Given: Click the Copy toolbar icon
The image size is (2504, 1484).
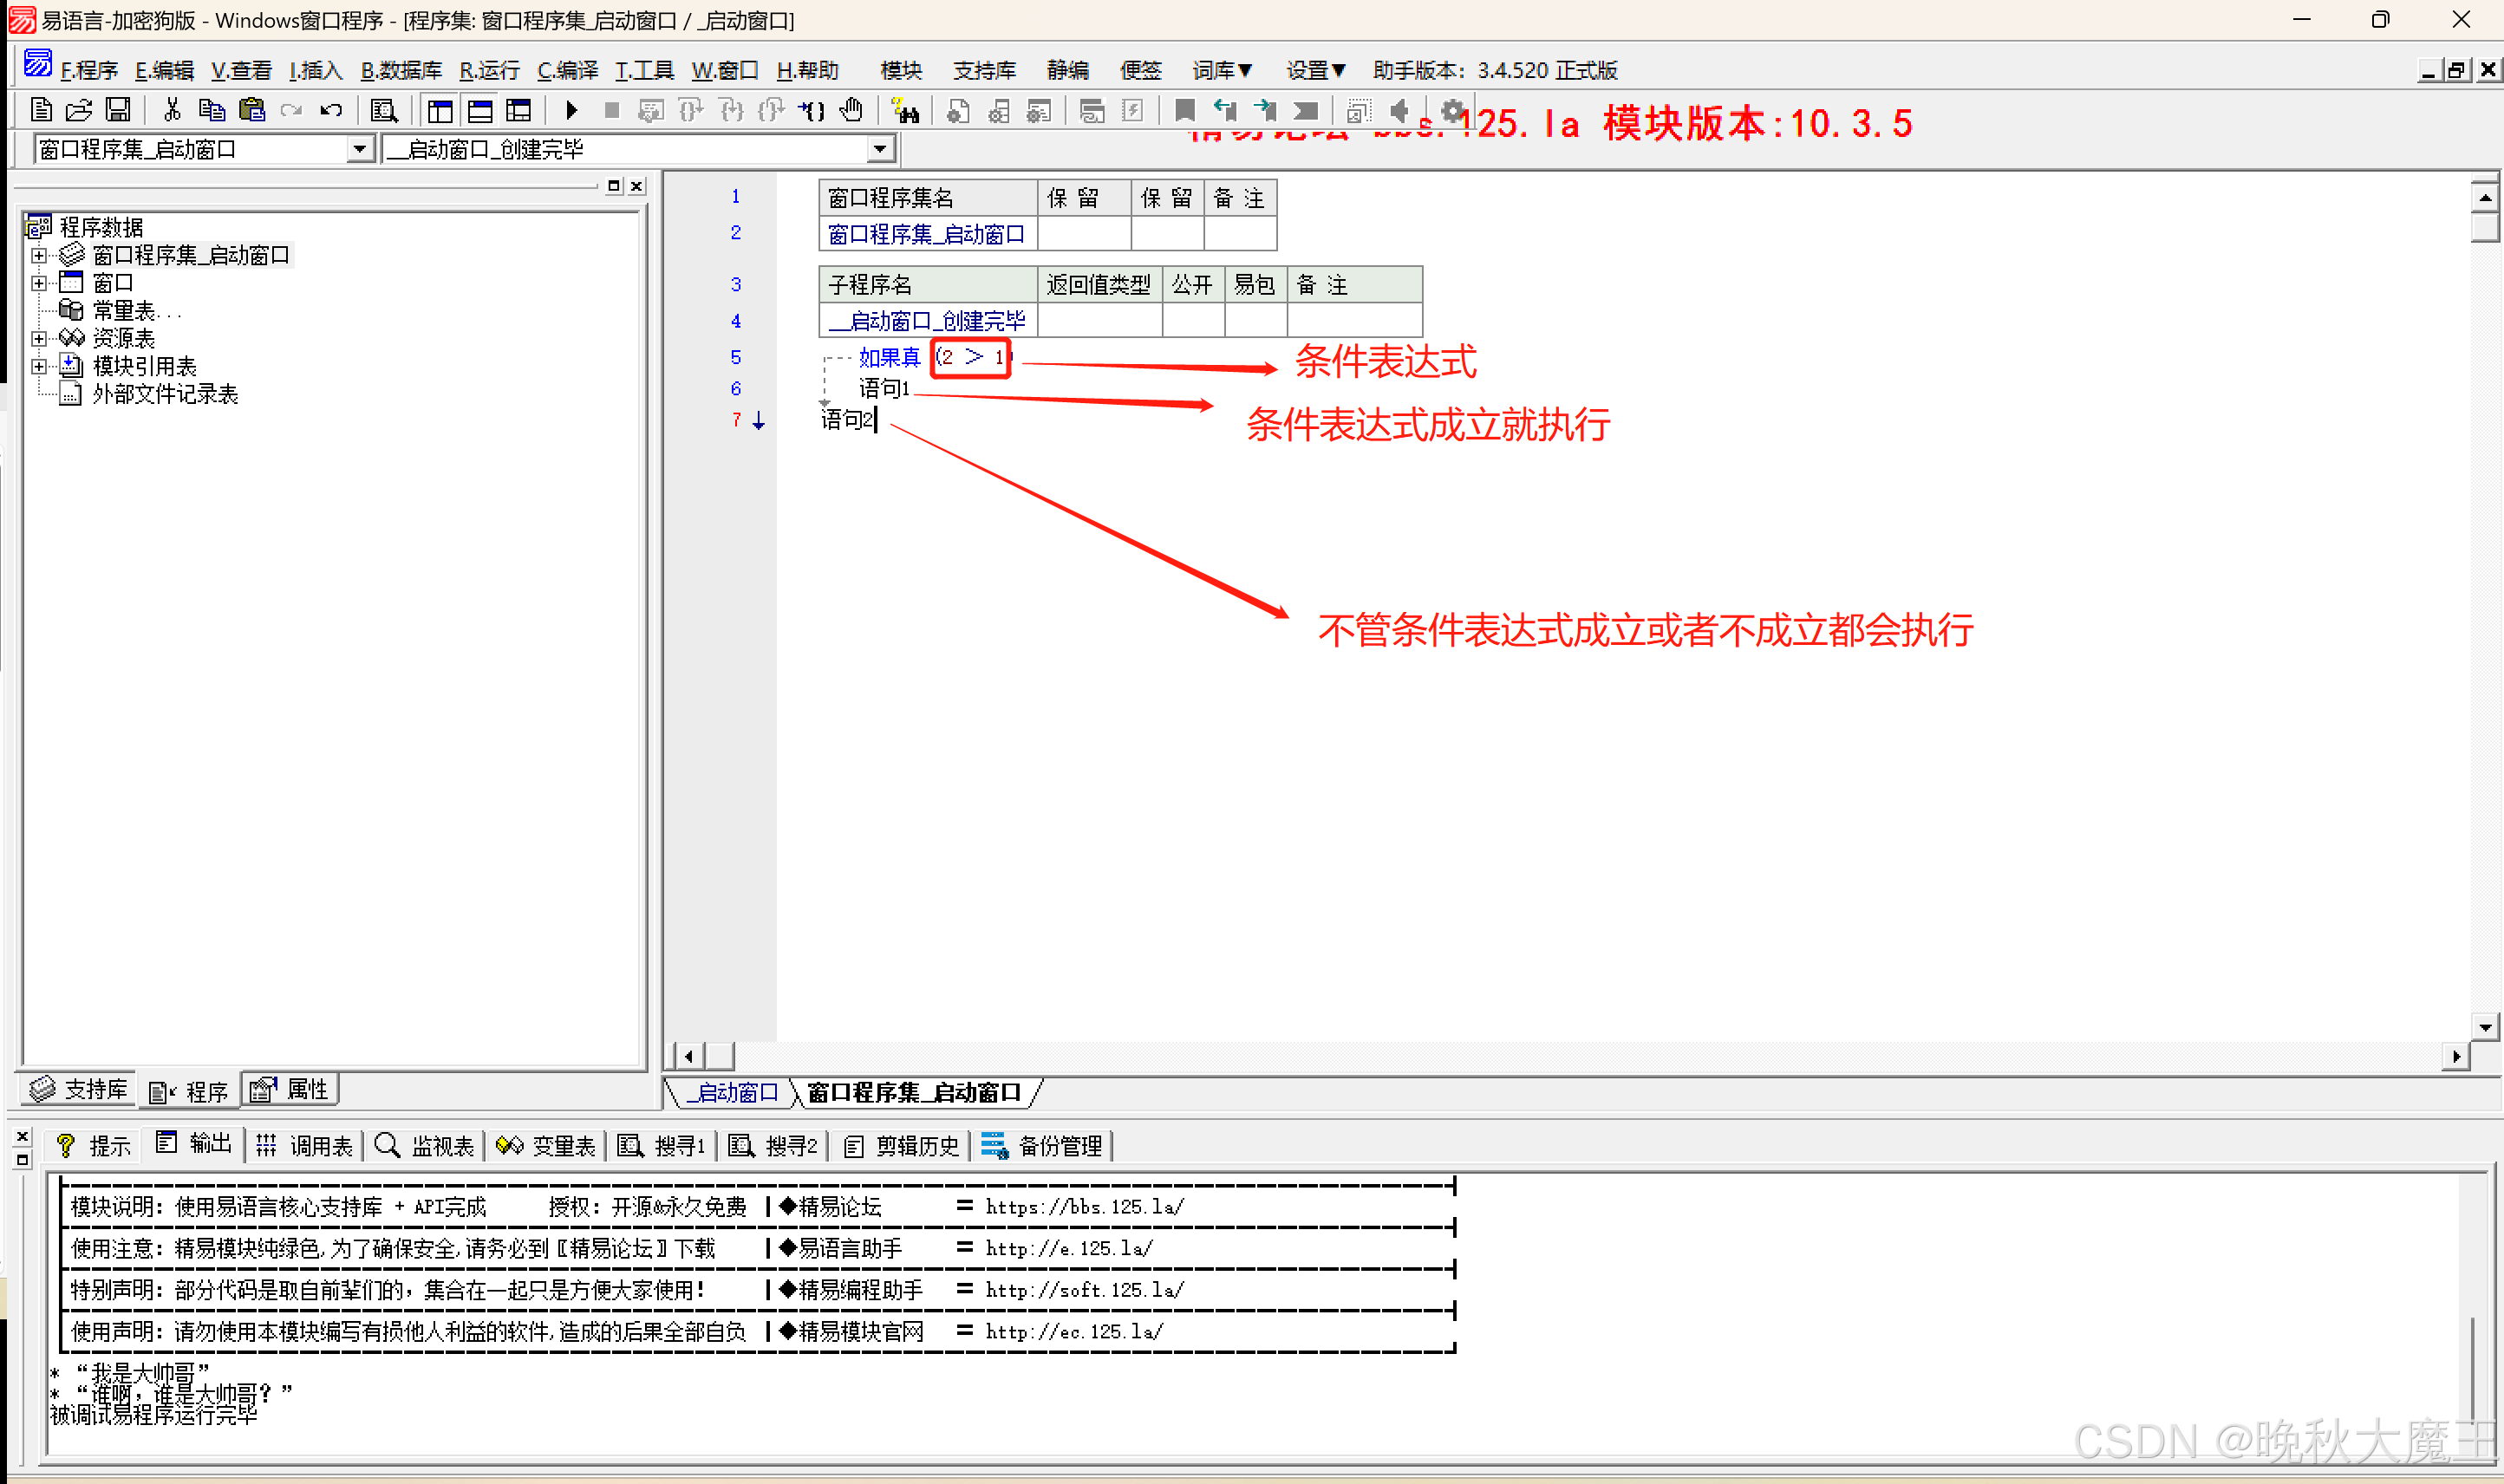Looking at the screenshot, I should pos(211,110).
